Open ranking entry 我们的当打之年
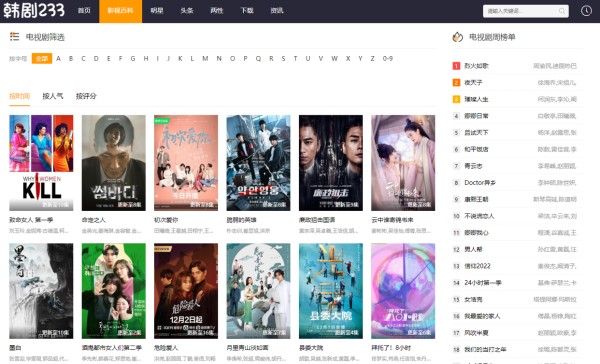 (485, 349)
